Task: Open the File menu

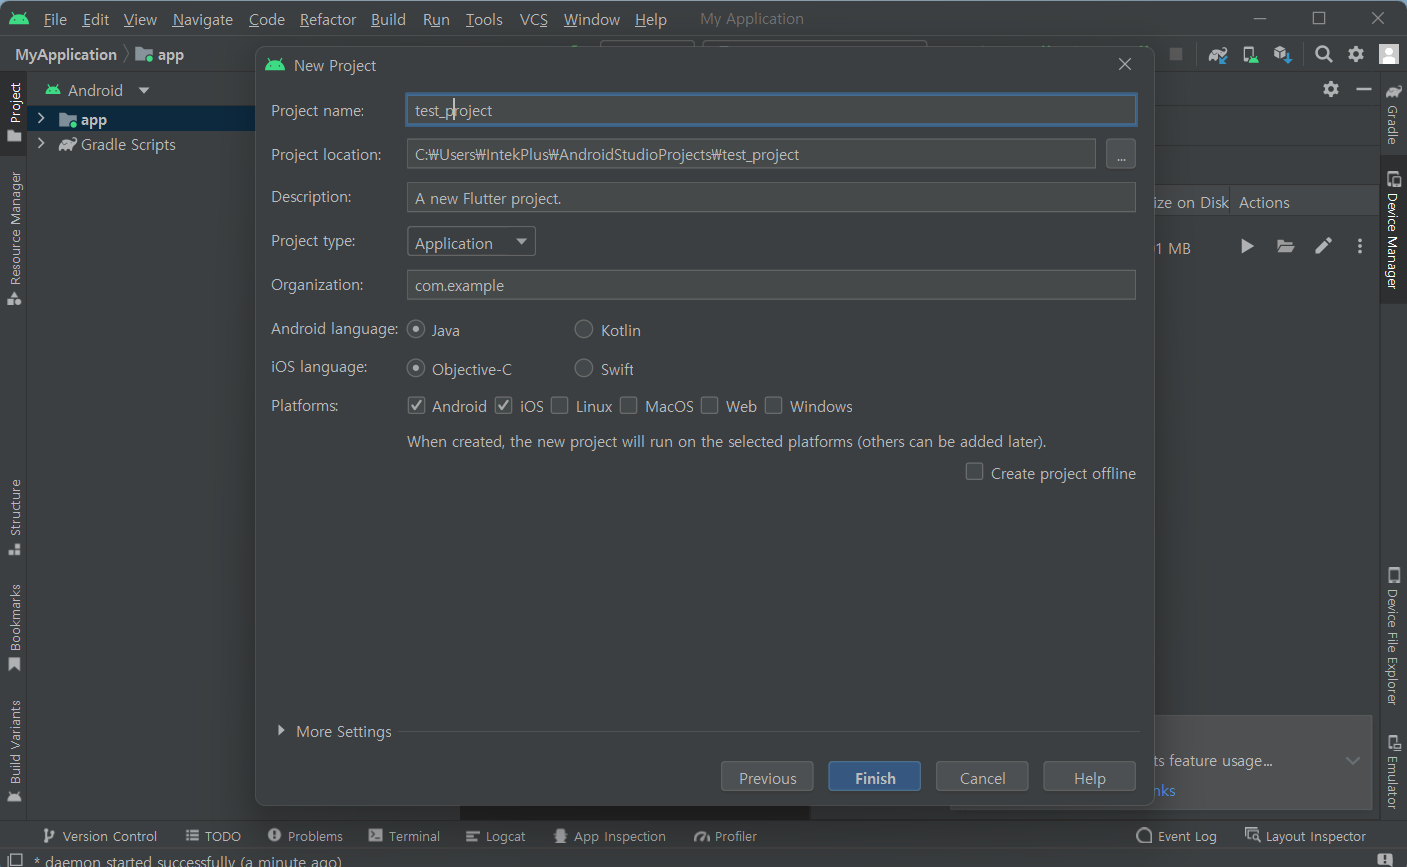Action: [x=55, y=19]
